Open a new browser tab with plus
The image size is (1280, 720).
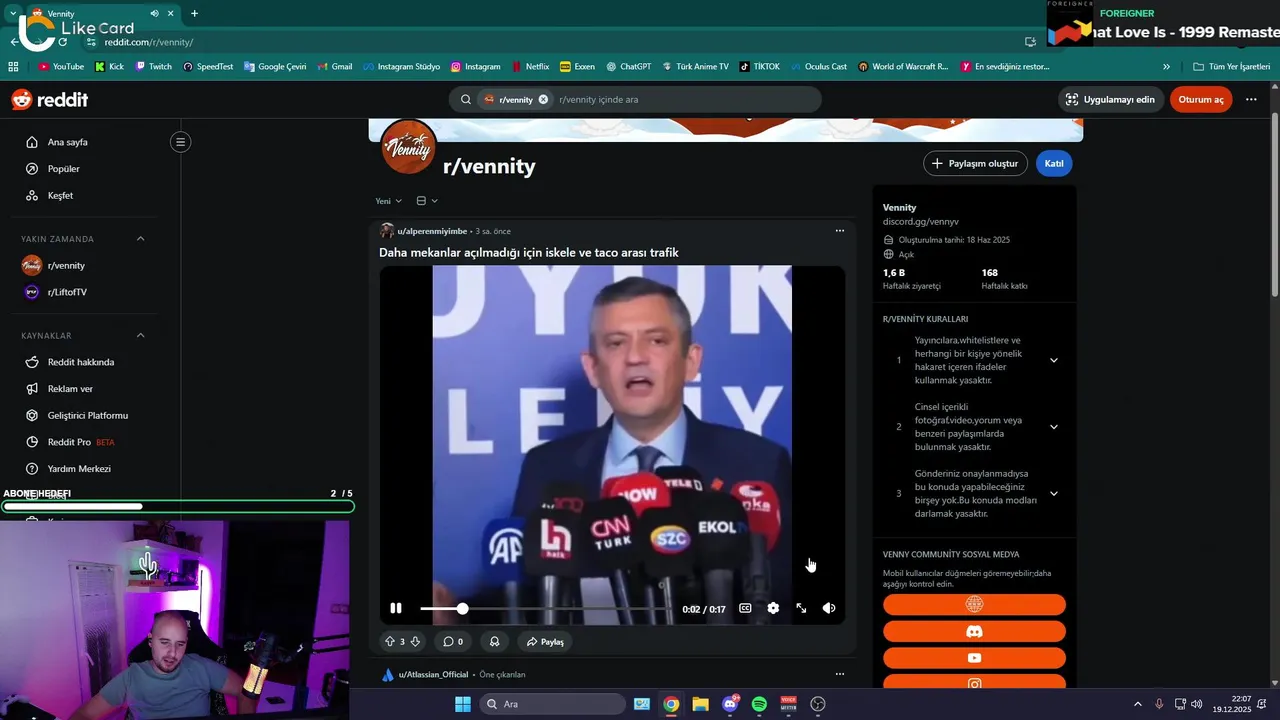click(x=194, y=14)
